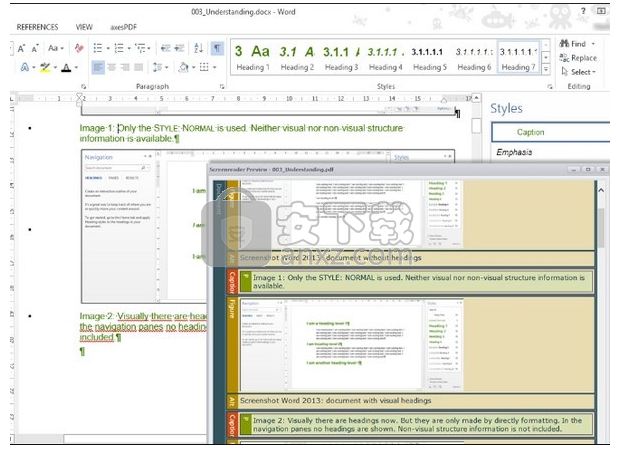618x457 pixels.
Task: Apply Heading 3 style
Action: pos(341,58)
